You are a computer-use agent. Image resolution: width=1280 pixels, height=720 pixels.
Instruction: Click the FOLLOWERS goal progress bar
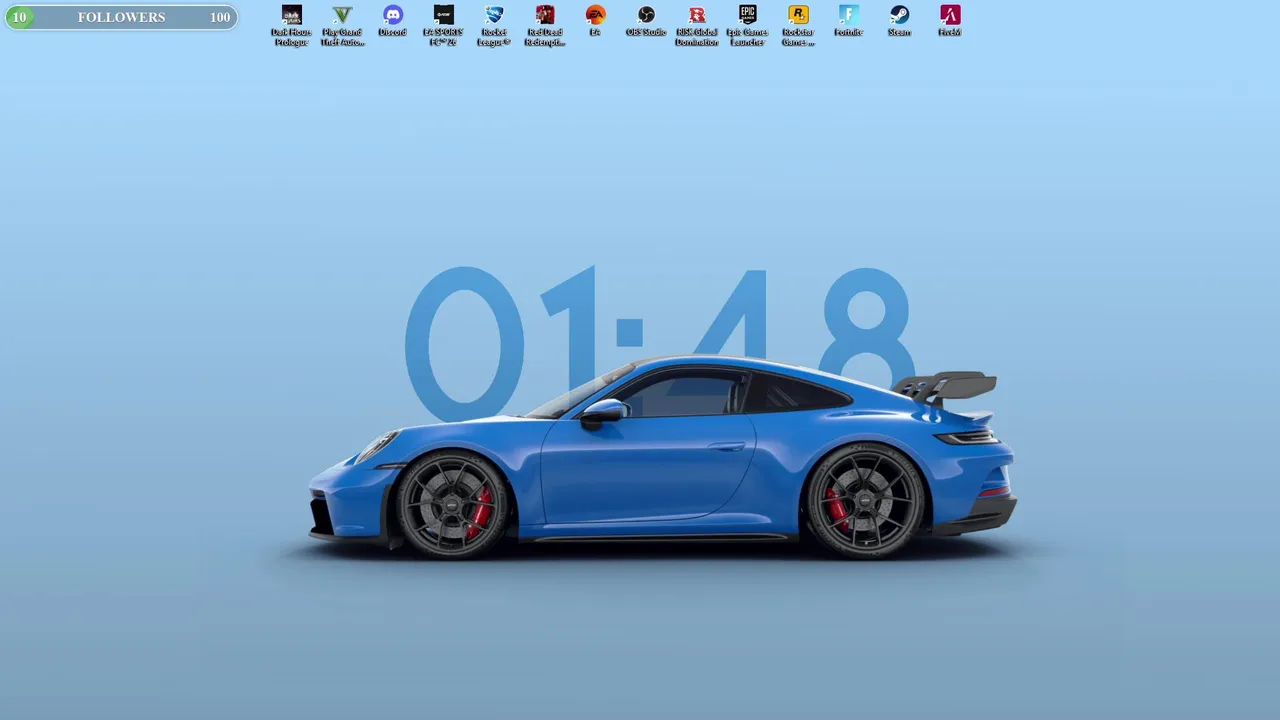tap(121, 17)
